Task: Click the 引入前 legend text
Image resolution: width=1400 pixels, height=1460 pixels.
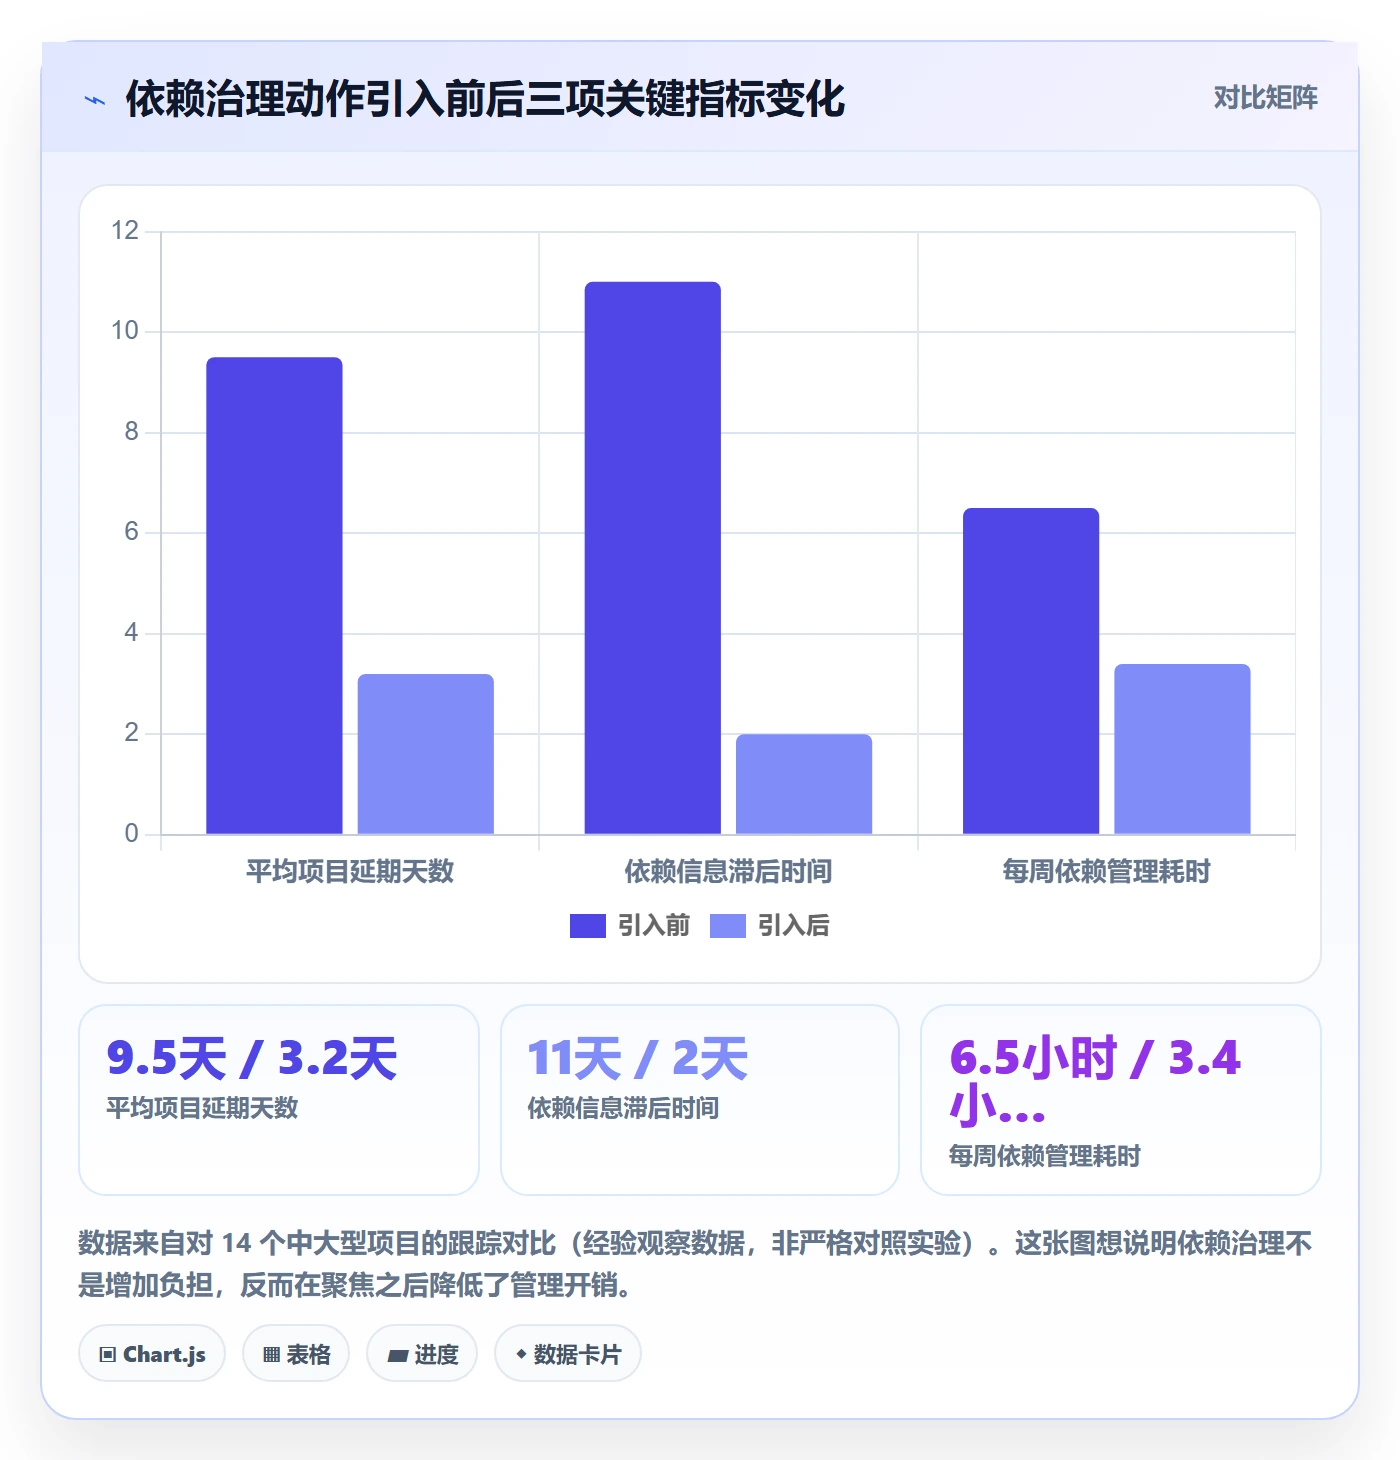Action: pos(654,926)
